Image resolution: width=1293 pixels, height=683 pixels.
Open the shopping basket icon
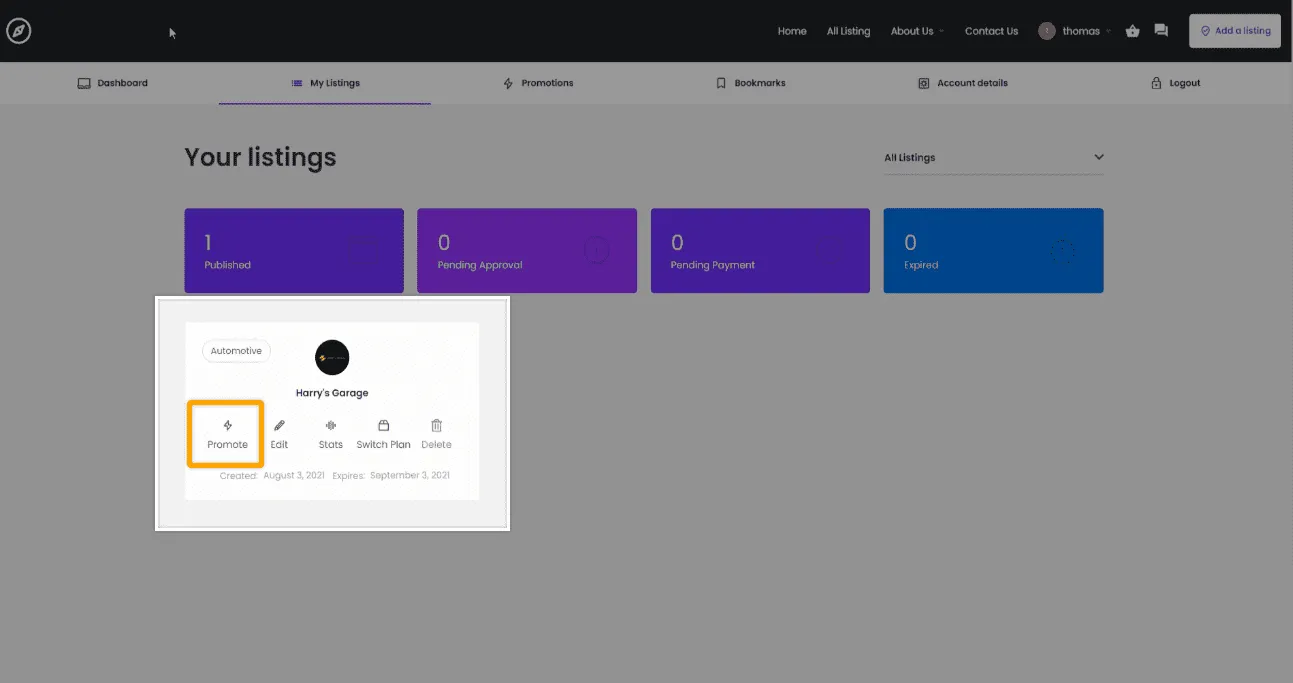click(1132, 31)
